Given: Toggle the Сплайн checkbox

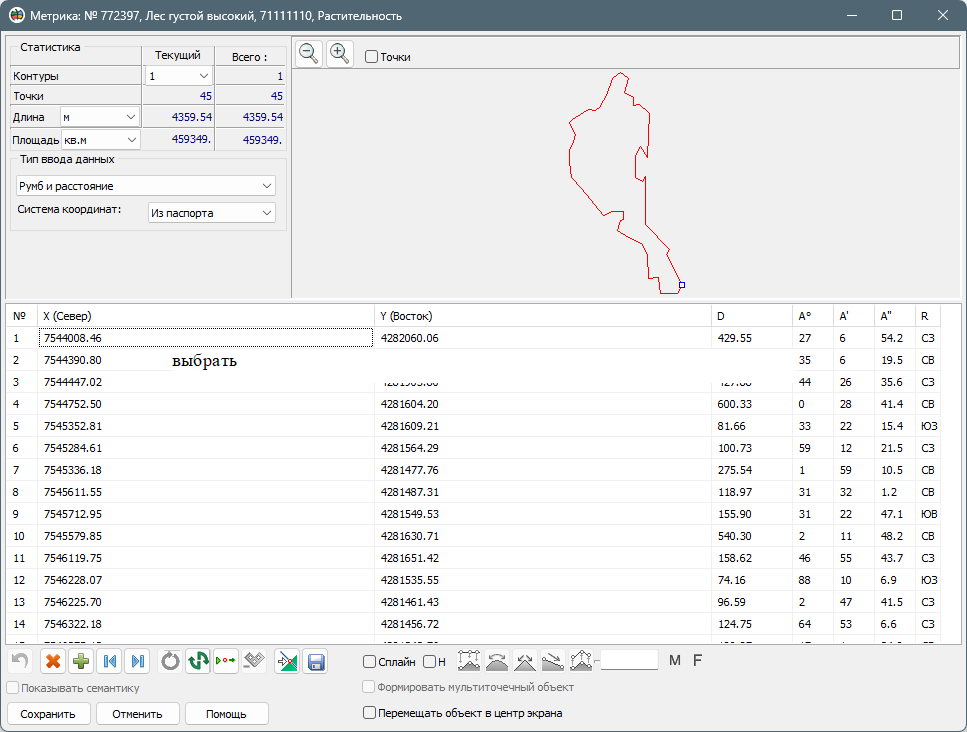Looking at the screenshot, I should [370, 662].
